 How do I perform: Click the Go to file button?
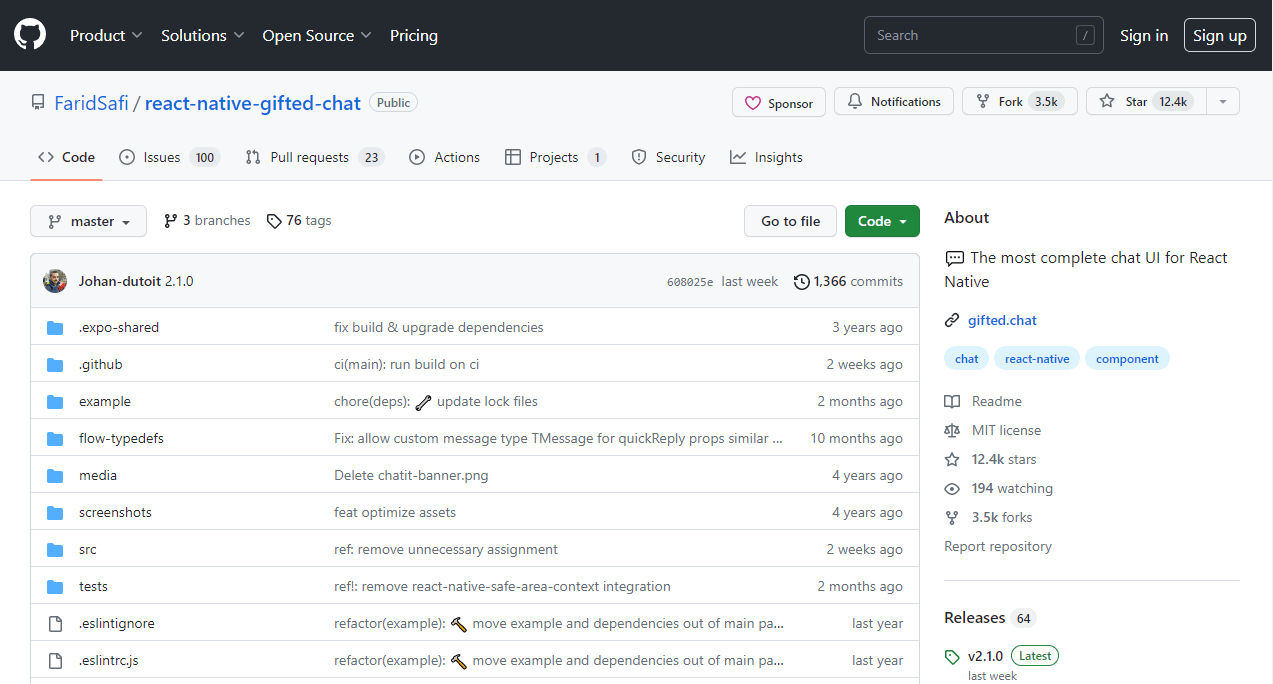(790, 221)
